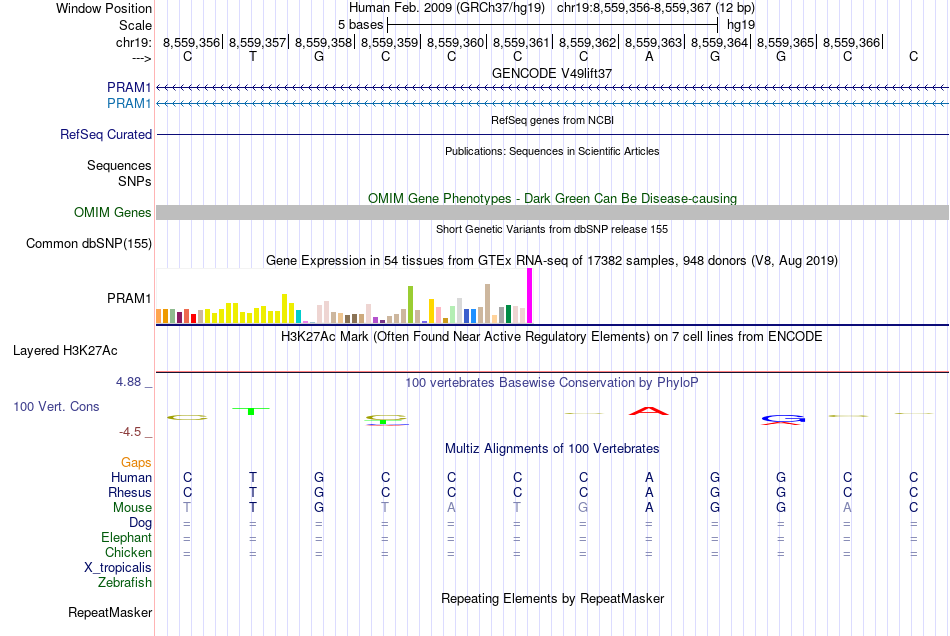Click 'Repeating Elements by RepeatMasker' title
The image size is (950, 636).
pos(553,598)
